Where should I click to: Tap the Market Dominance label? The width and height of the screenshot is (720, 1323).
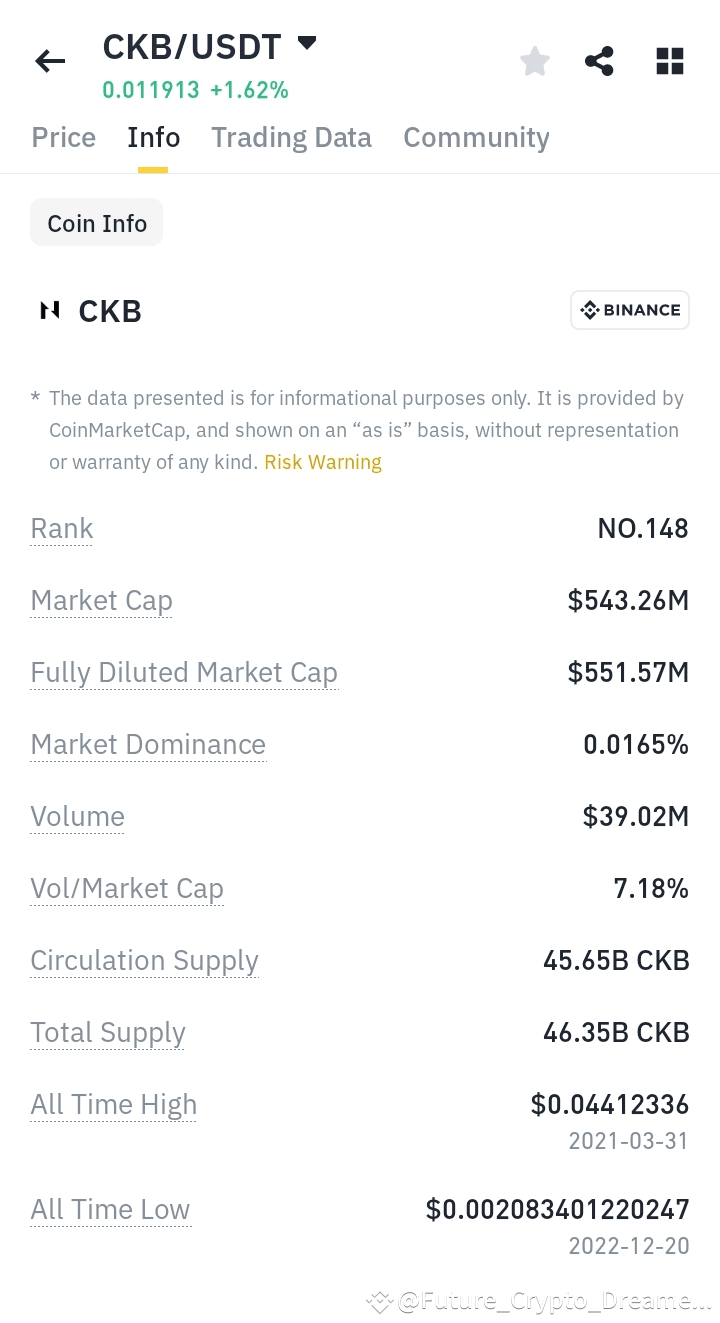(x=148, y=745)
